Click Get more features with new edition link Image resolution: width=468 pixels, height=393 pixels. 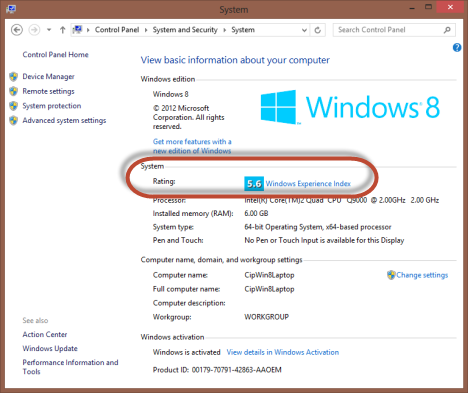[x=192, y=146]
